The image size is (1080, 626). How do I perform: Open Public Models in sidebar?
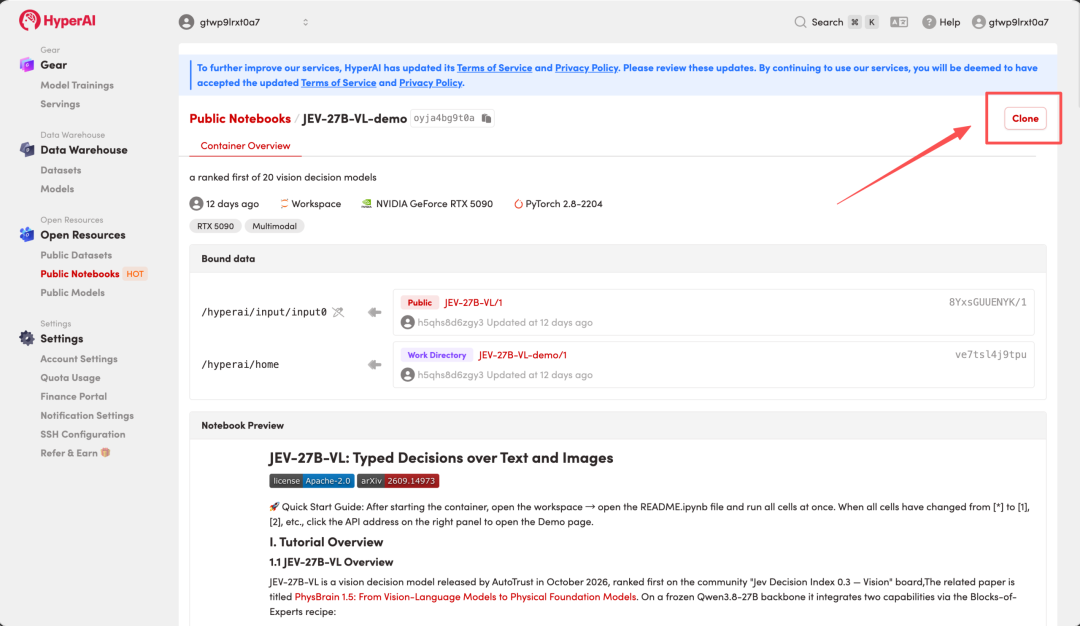pyautogui.click(x=72, y=293)
